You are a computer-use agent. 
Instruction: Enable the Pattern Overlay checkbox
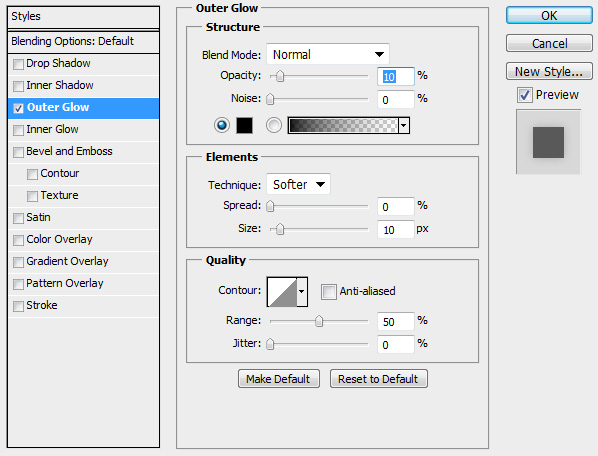coord(18,284)
